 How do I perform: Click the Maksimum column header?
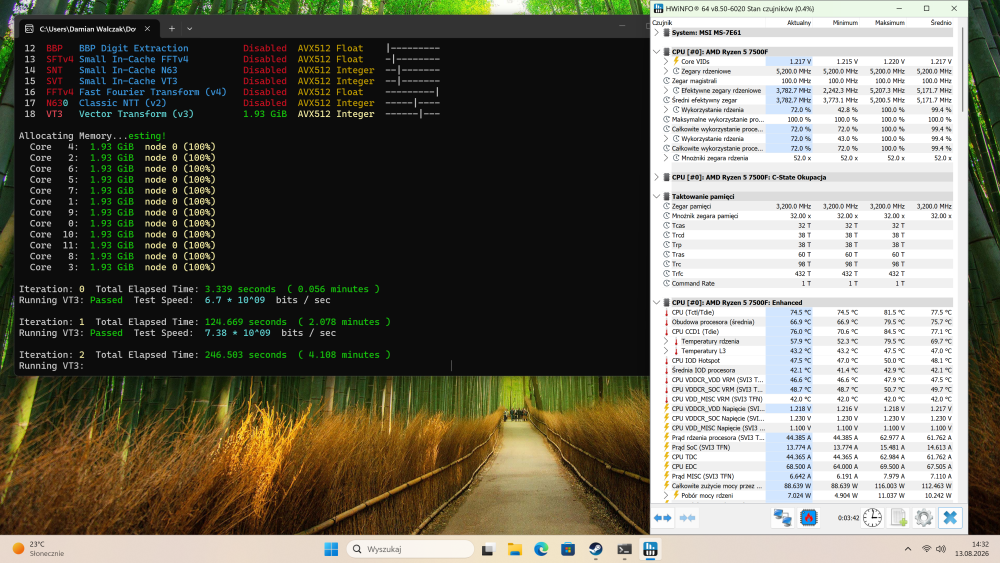pyautogui.click(x=883, y=22)
